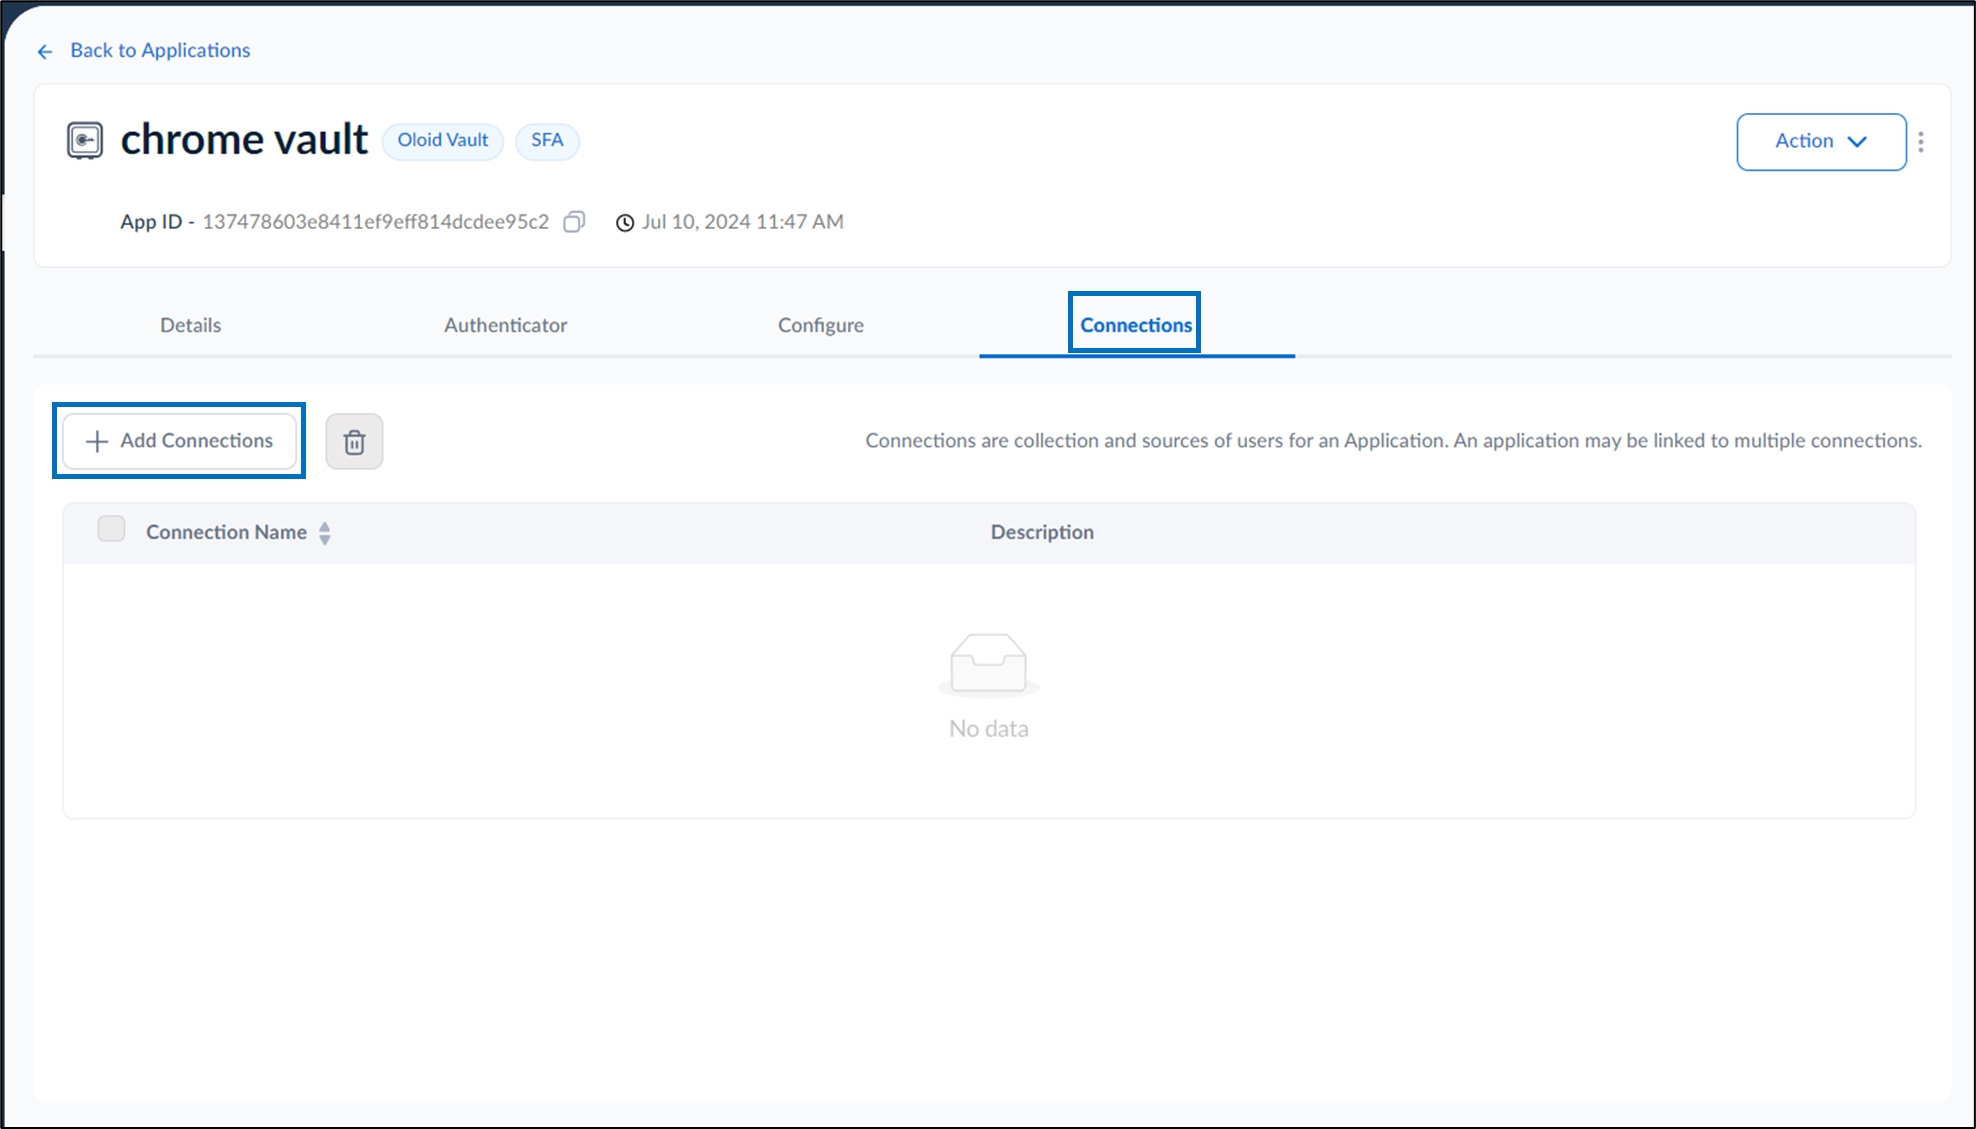Click the SFA badge
Viewport: 1976px width, 1129px height.
[547, 140]
